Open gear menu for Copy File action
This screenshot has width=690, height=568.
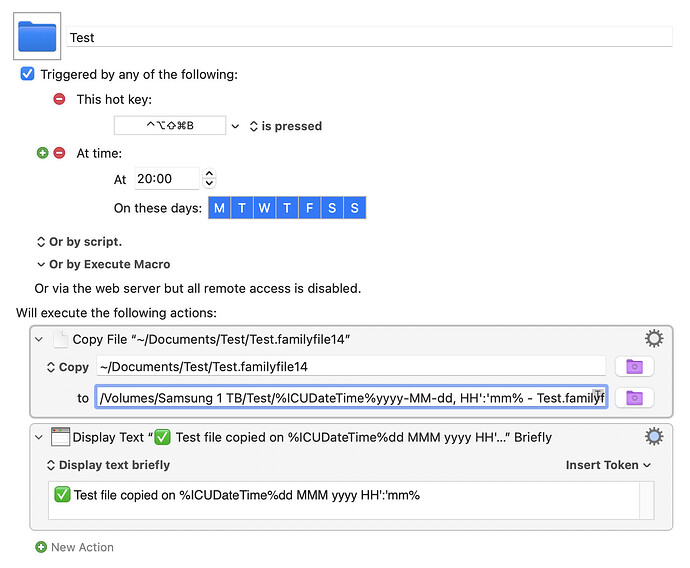coord(654,338)
